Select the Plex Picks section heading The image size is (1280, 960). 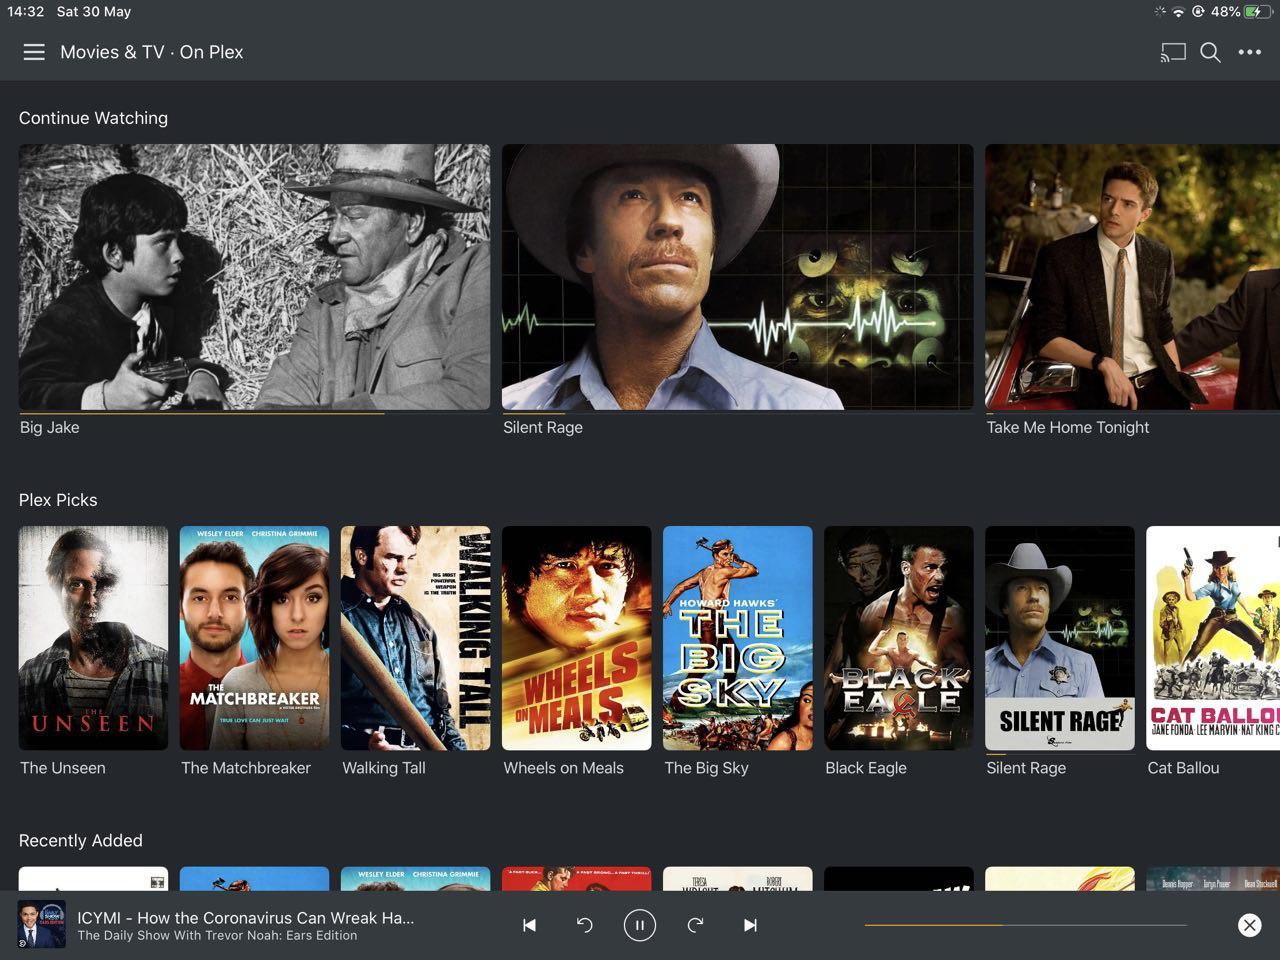click(58, 500)
